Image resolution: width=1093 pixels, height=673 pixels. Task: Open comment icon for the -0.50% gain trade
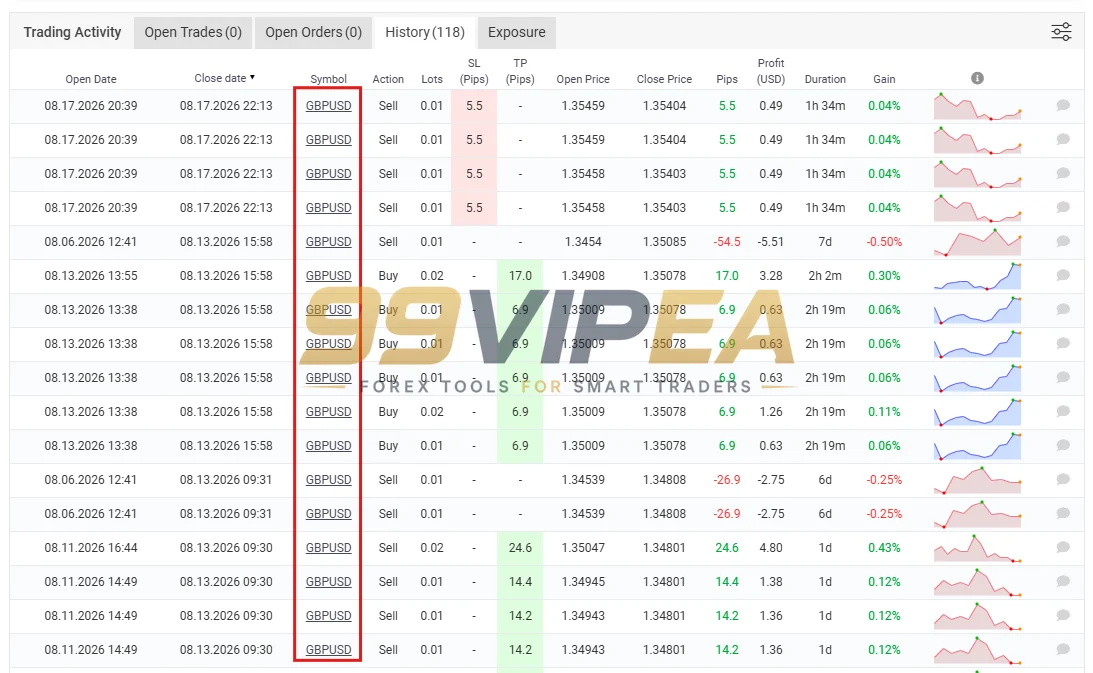1063,241
